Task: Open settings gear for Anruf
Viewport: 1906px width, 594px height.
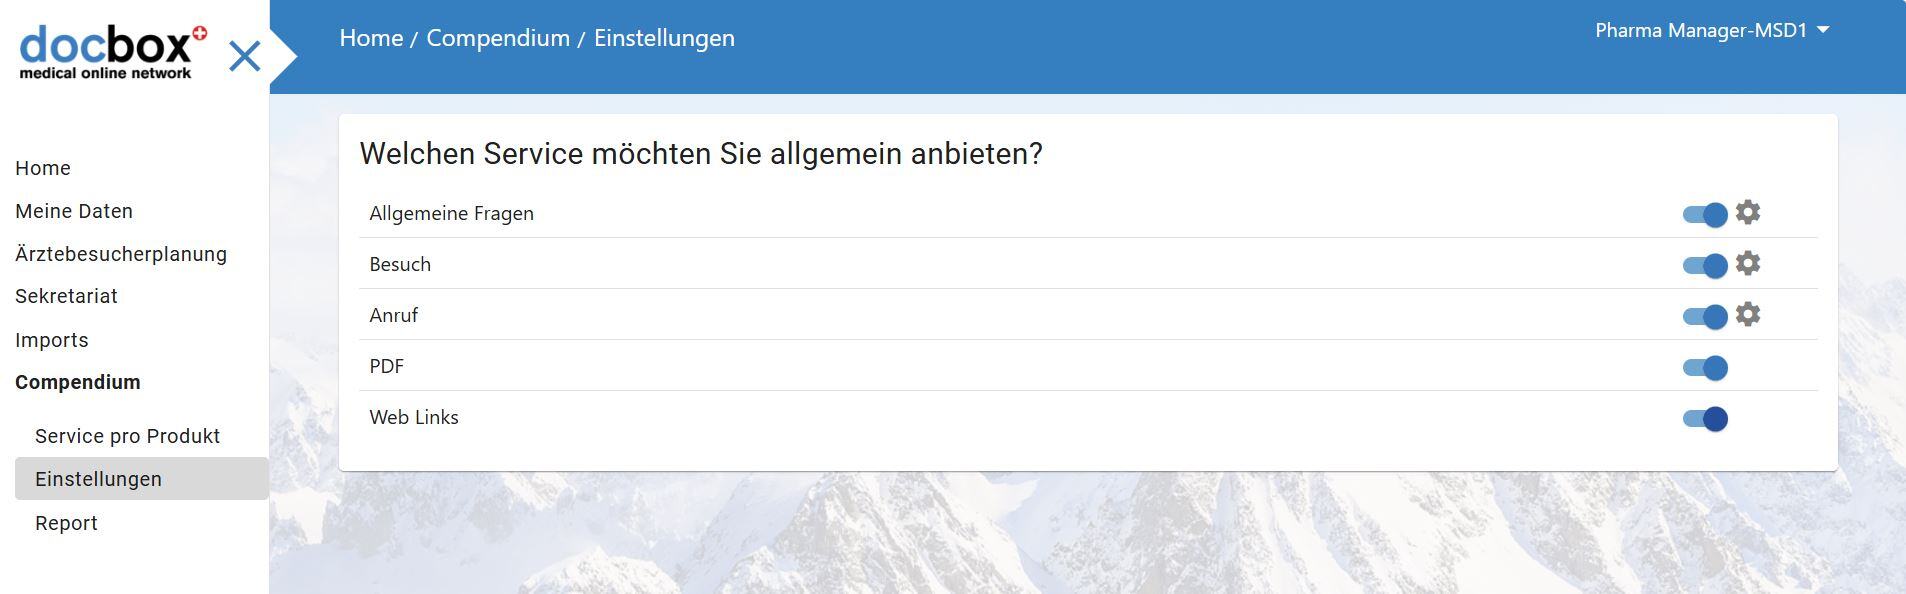Action: [x=1747, y=314]
